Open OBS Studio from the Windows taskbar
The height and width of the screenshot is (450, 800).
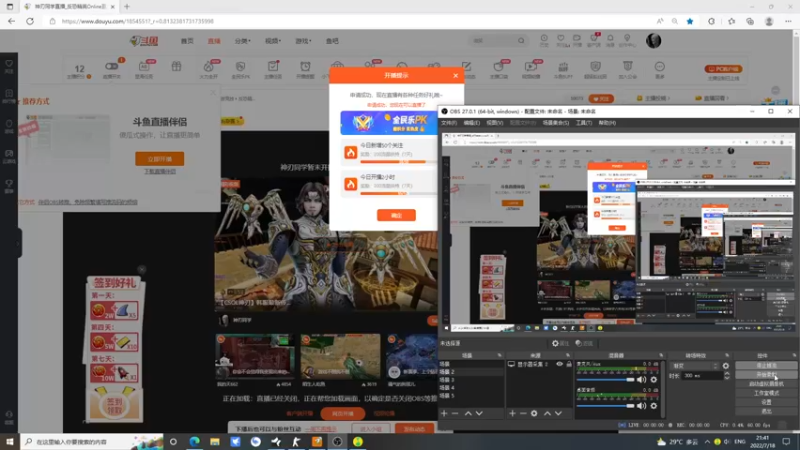click(x=337, y=442)
